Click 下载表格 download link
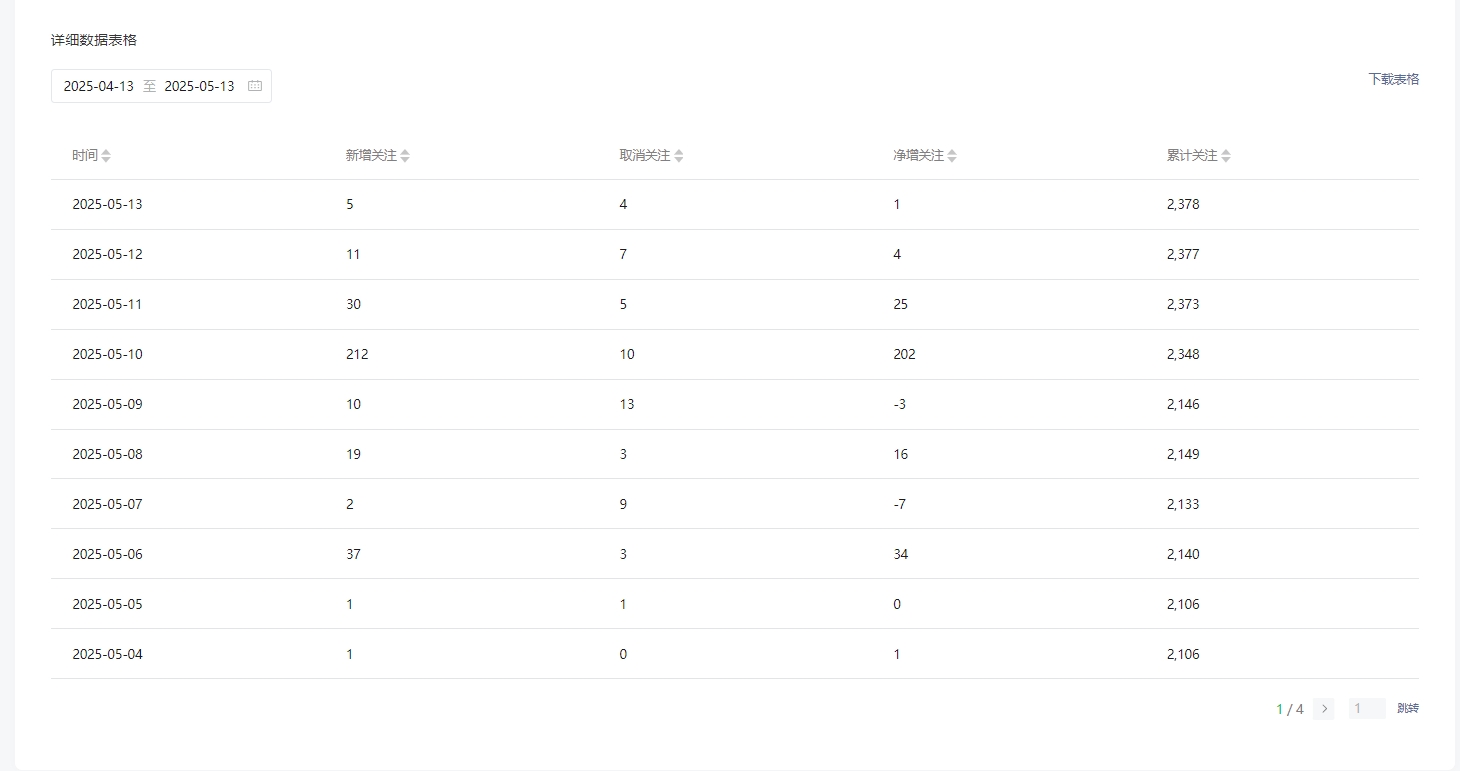The image size is (1460, 771). point(1393,79)
